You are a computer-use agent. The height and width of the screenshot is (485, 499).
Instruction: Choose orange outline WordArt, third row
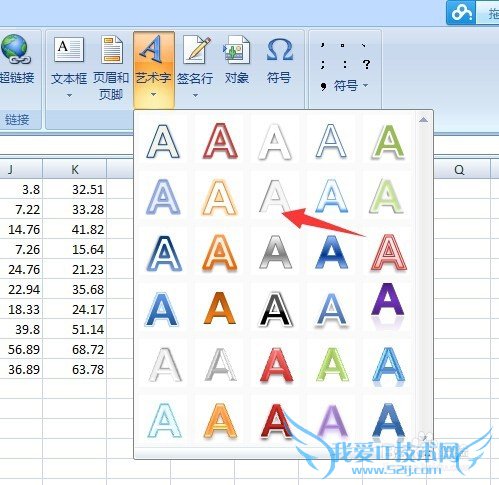[220, 252]
